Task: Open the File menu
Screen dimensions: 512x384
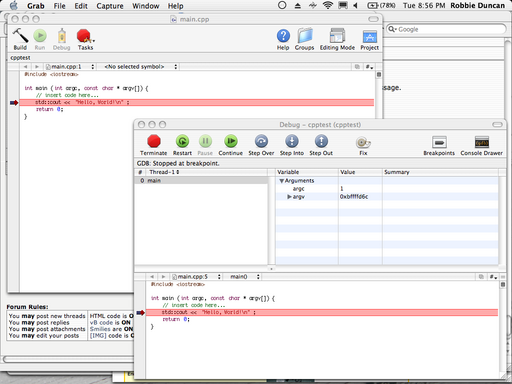Action: click(x=59, y=6)
